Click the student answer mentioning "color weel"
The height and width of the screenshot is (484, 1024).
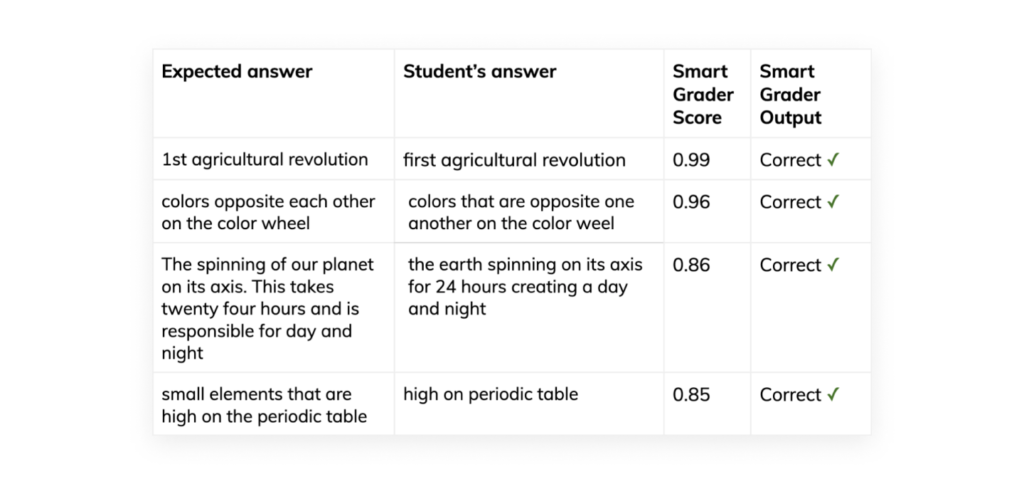point(521,212)
